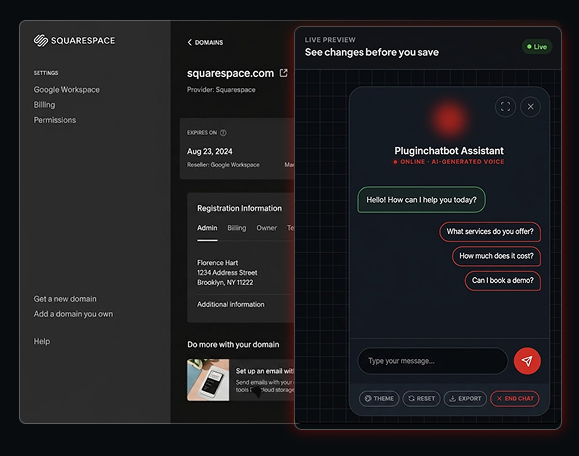The width and height of the screenshot is (579, 456).
Task: Click the red chatbot avatar orb
Action: point(449,119)
